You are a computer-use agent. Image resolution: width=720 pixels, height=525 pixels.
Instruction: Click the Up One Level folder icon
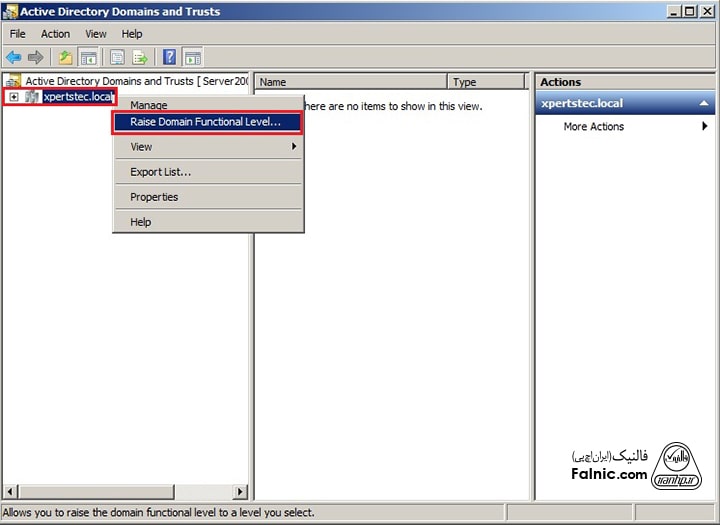click(x=65, y=57)
